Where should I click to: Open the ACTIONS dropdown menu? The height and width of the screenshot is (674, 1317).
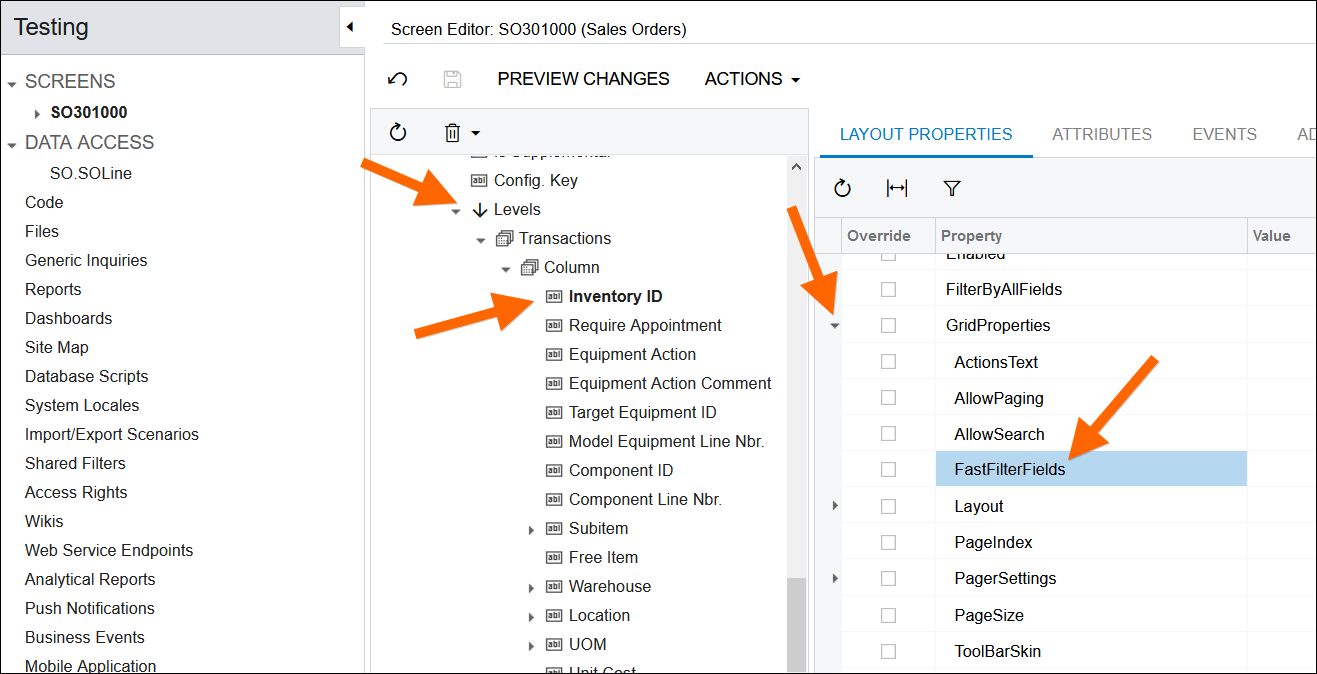coord(752,79)
